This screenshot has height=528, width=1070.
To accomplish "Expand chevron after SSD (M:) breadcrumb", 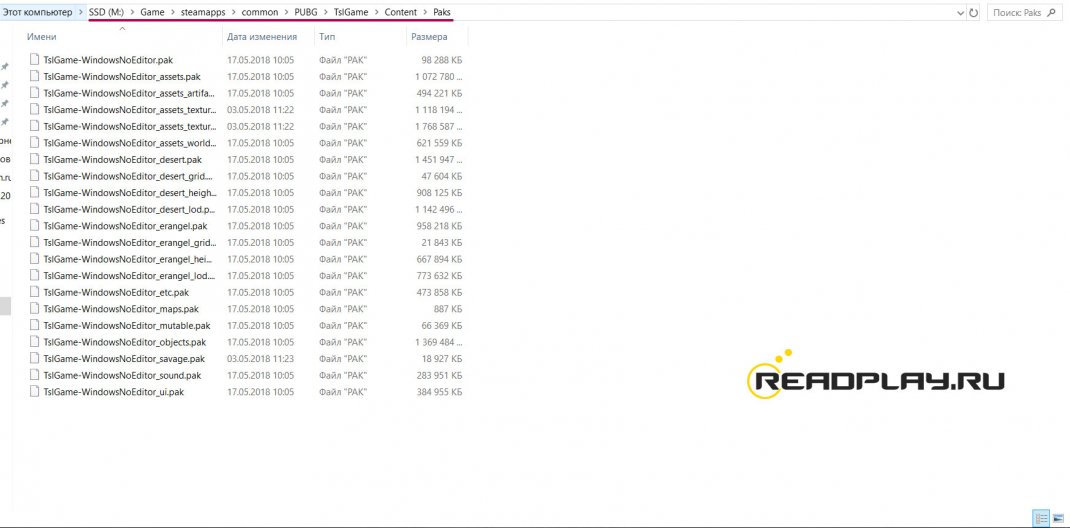I will pyautogui.click(x=132, y=12).
